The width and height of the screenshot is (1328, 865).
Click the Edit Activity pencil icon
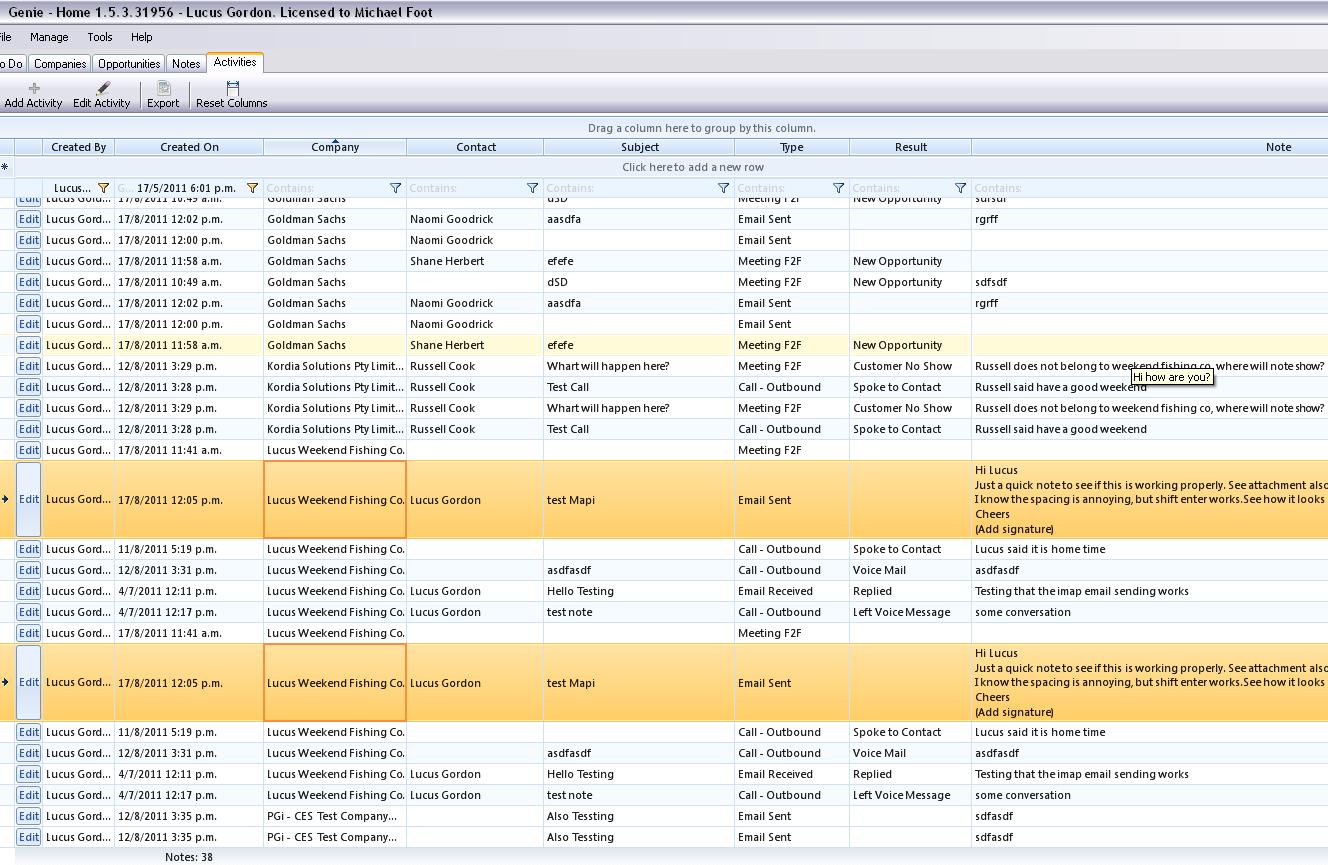pos(102,88)
